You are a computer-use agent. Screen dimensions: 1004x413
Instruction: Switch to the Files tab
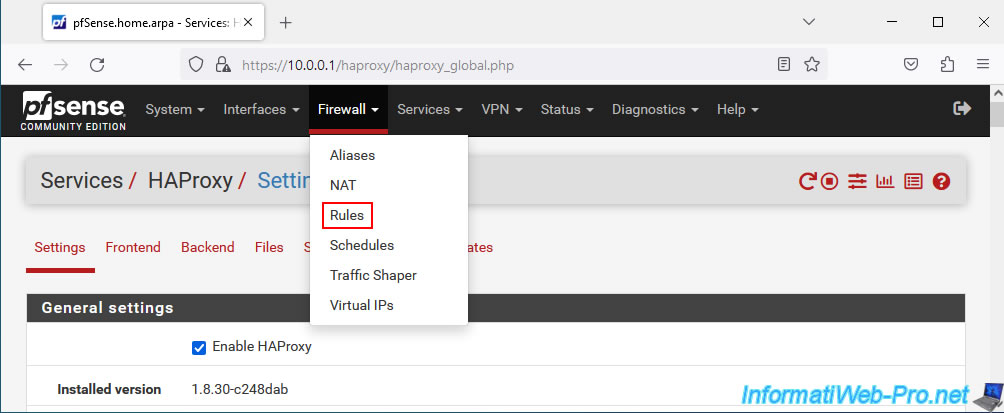(269, 247)
